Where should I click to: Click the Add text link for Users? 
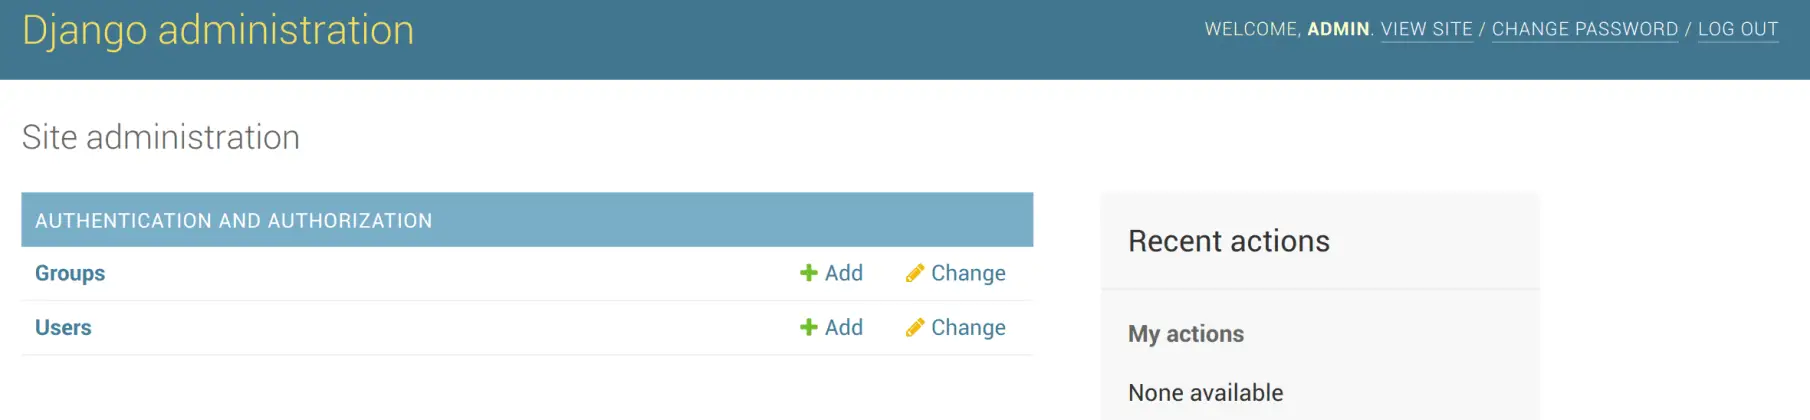[x=843, y=327]
